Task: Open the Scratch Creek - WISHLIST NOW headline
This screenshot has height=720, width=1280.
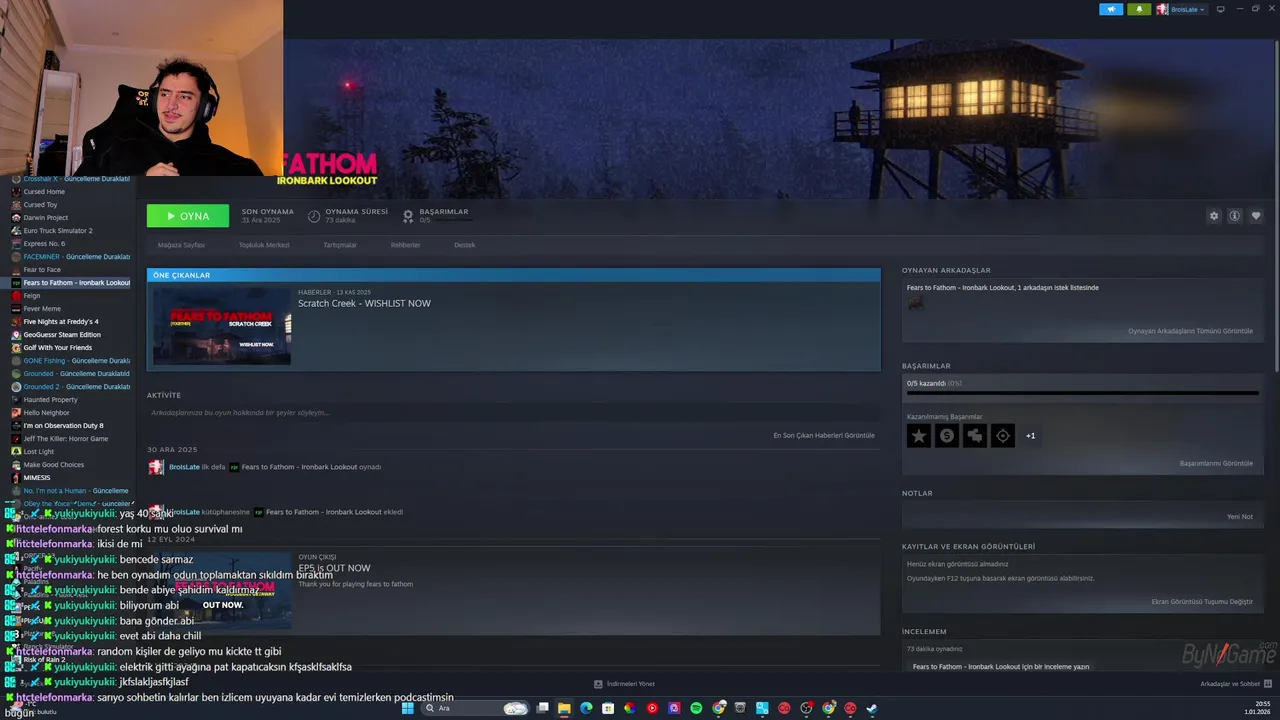Action: pyautogui.click(x=364, y=303)
